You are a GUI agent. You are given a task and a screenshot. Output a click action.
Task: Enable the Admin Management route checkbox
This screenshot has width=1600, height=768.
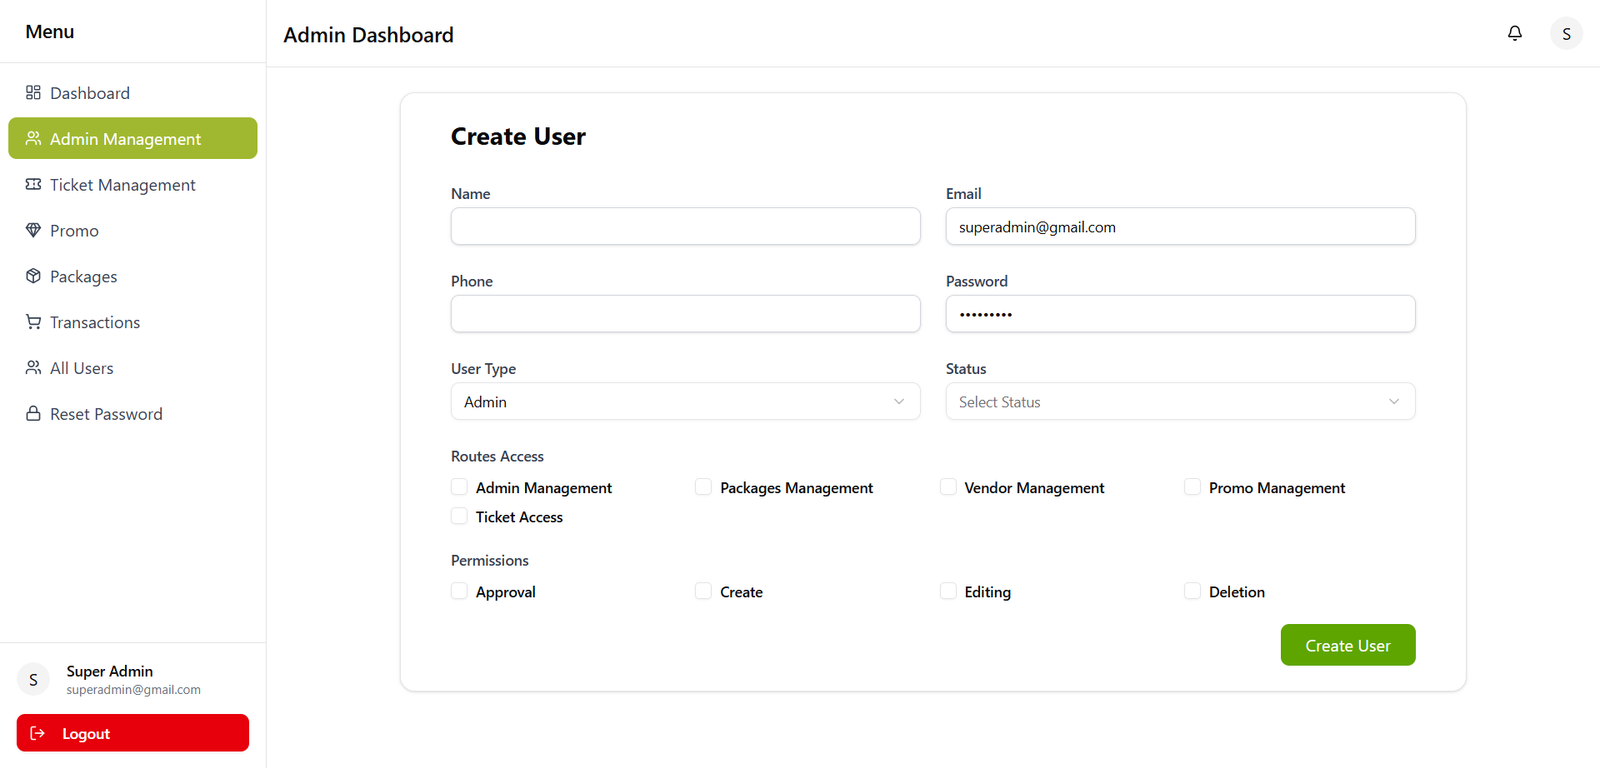459,487
